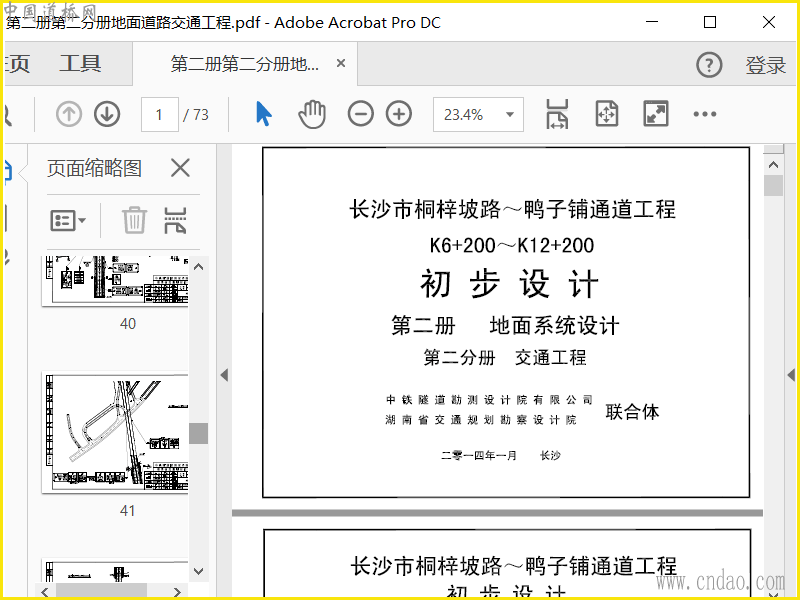Open the help question mark icon
The width and height of the screenshot is (800, 600).
(x=709, y=65)
